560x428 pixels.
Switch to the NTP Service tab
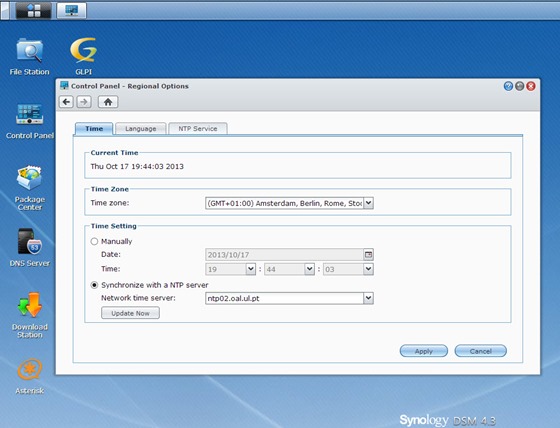coord(198,129)
